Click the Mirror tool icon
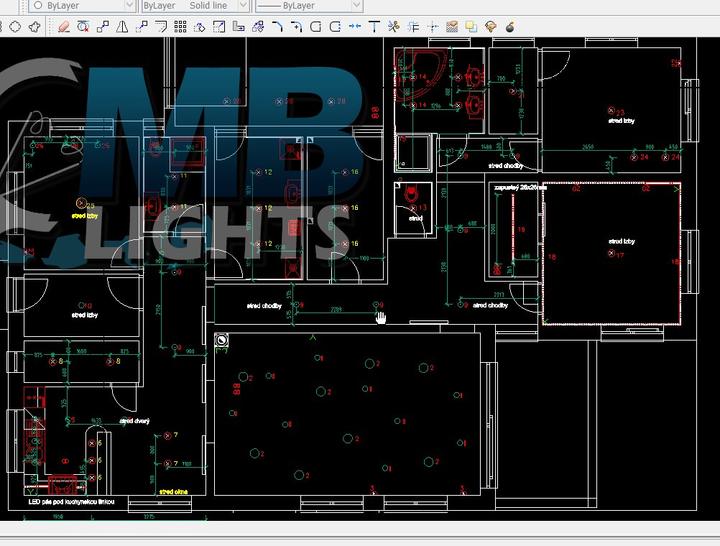This screenshot has width=720, height=546. coord(123,27)
